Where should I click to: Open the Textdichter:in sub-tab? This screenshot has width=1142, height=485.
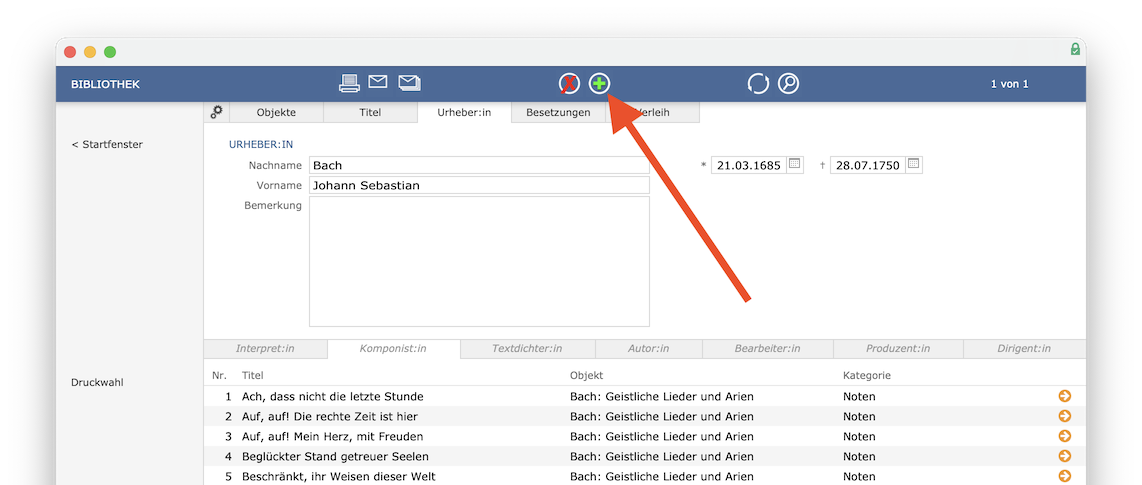pos(527,349)
